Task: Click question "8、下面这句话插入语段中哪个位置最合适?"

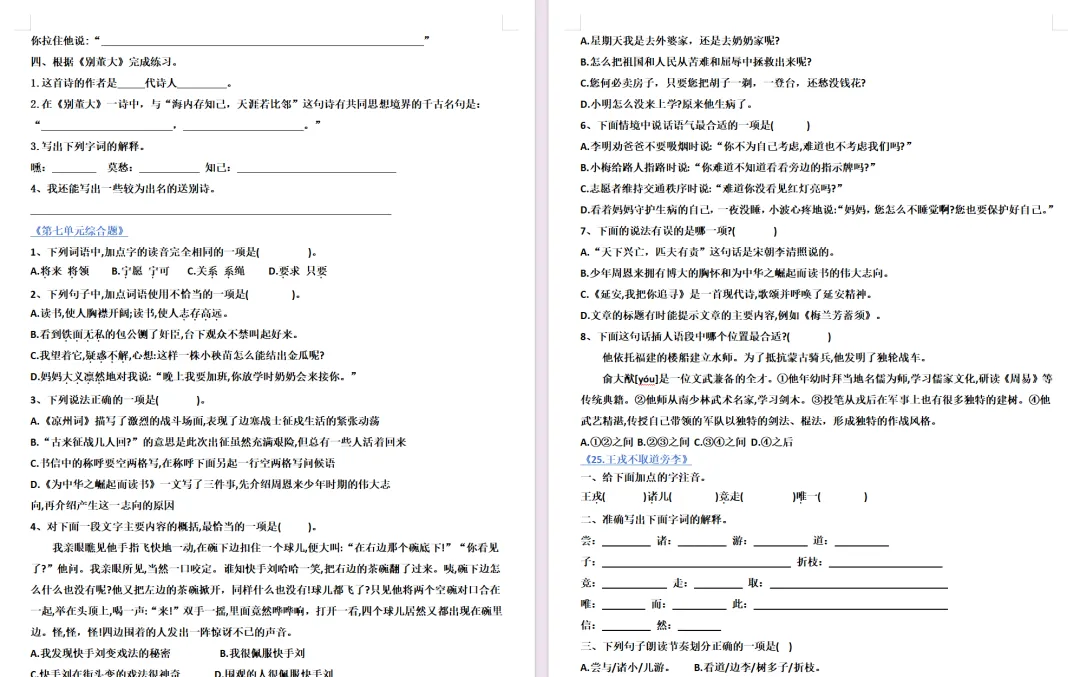Action: pyautogui.click(x=706, y=337)
